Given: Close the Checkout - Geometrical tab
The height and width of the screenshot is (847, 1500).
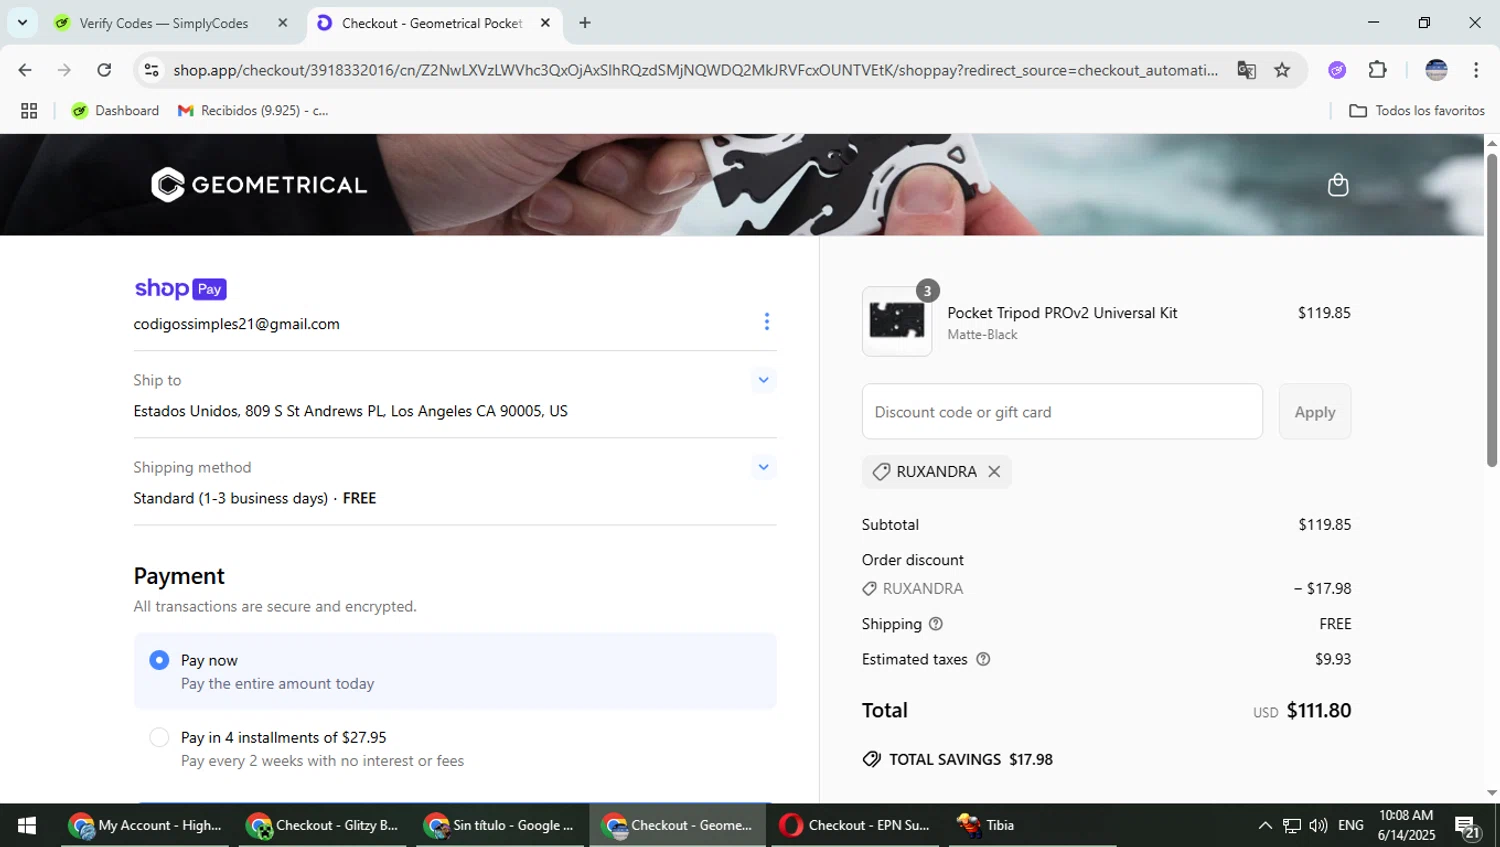Looking at the screenshot, I should pos(545,23).
